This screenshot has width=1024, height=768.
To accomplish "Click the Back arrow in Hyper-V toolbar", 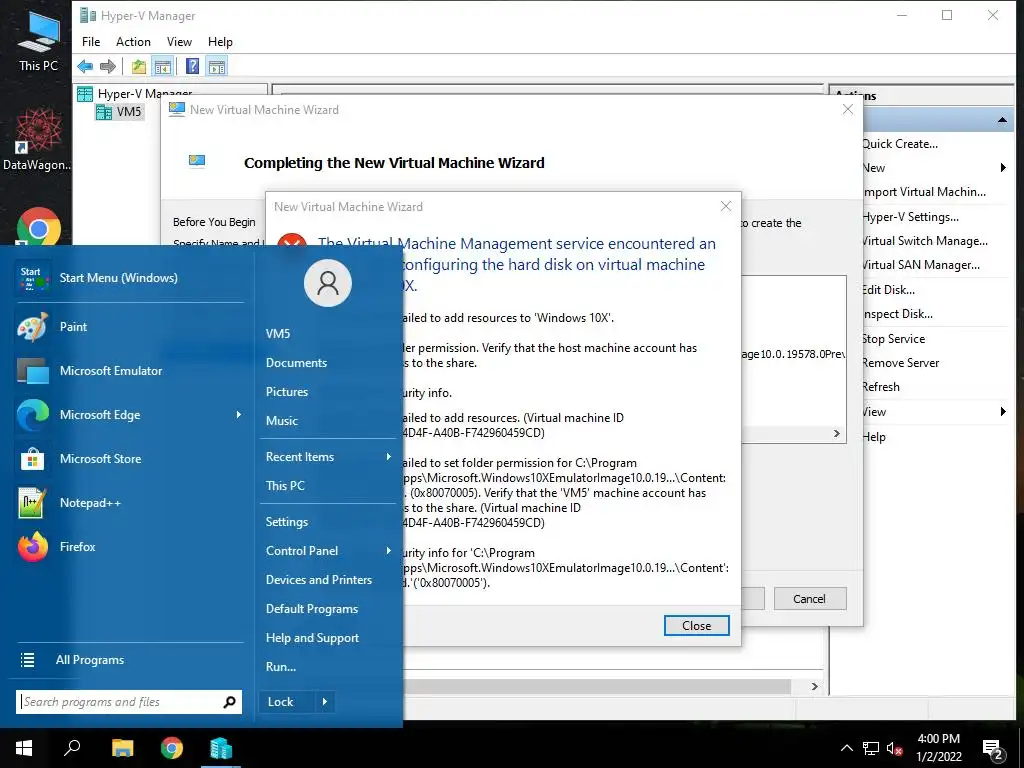I will [x=85, y=66].
